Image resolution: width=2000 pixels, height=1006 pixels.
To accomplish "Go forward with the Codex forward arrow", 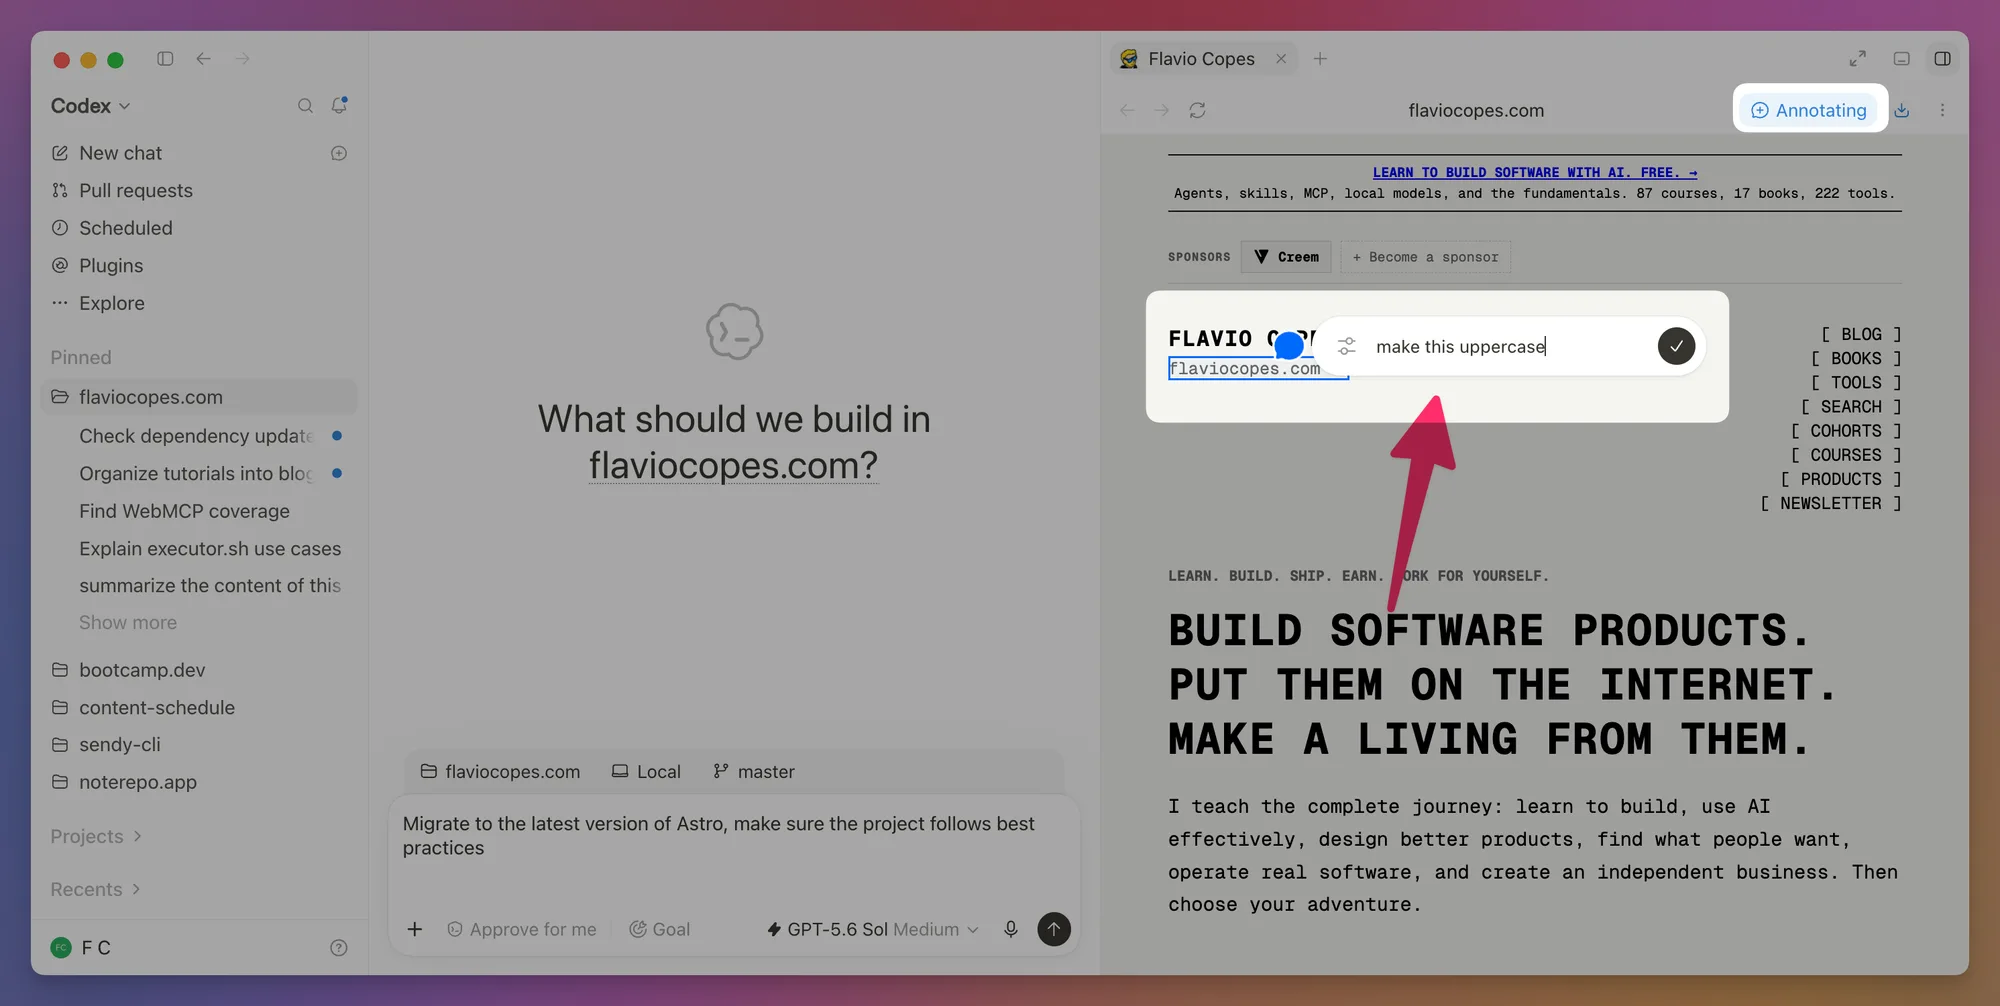I will (242, 59).
